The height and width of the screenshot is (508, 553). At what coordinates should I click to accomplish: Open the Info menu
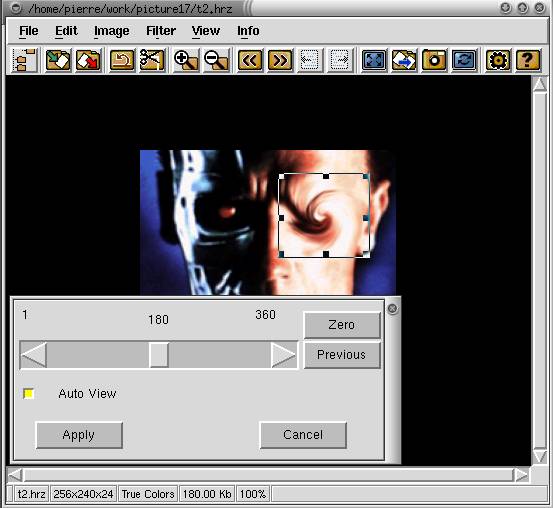pyautogui.click(x=248, y=31)
